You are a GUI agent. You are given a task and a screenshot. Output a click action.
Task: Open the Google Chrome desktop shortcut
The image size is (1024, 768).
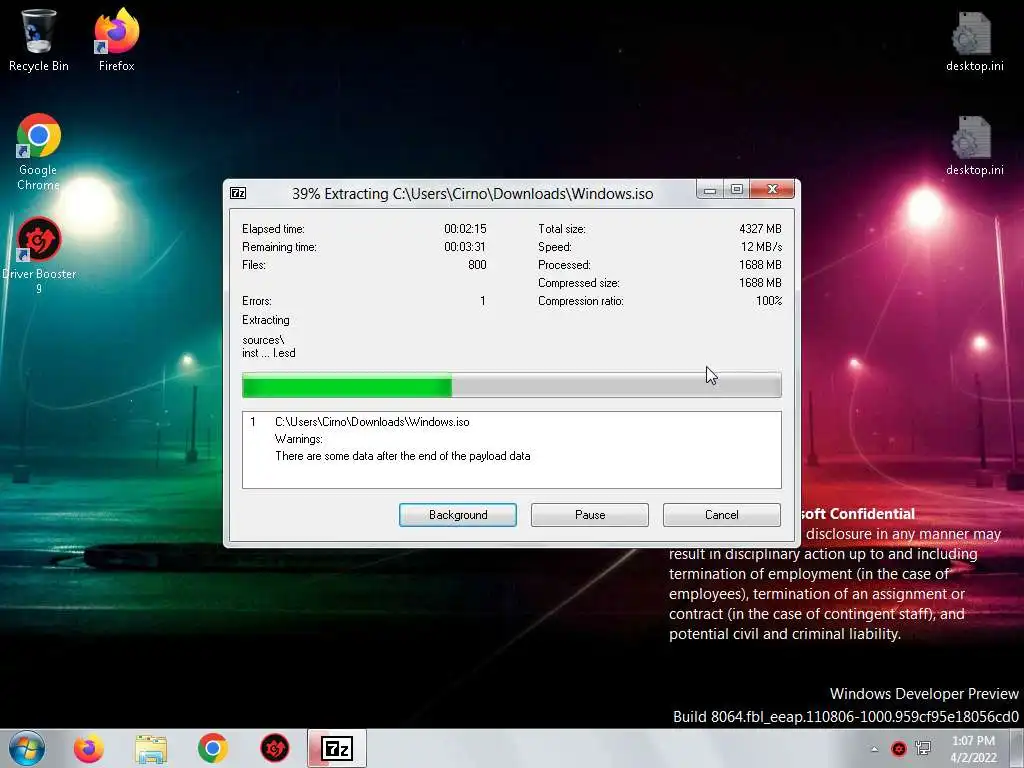coord(38,152)
